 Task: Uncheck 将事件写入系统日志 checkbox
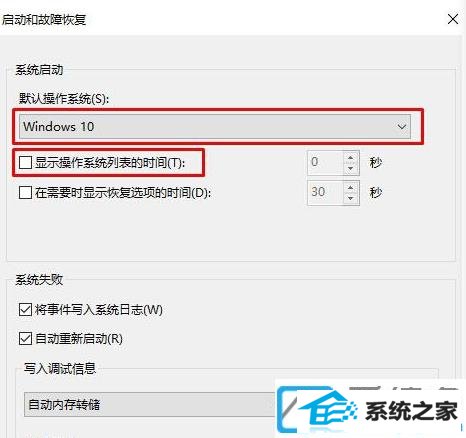coord(25,310)
